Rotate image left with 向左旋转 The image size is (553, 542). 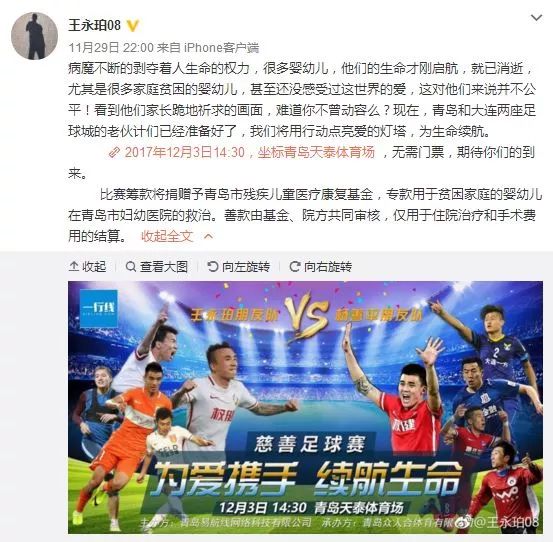pos(238,267)
